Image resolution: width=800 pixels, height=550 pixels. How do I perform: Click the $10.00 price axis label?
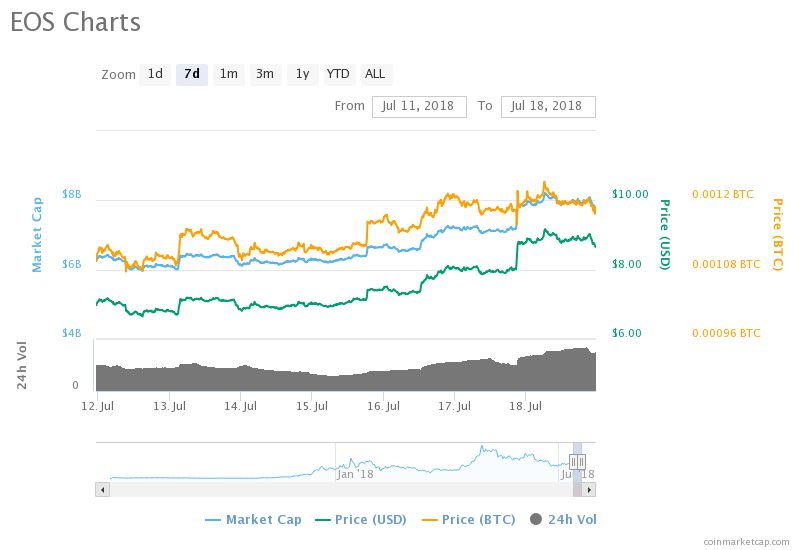pos(630,194)
